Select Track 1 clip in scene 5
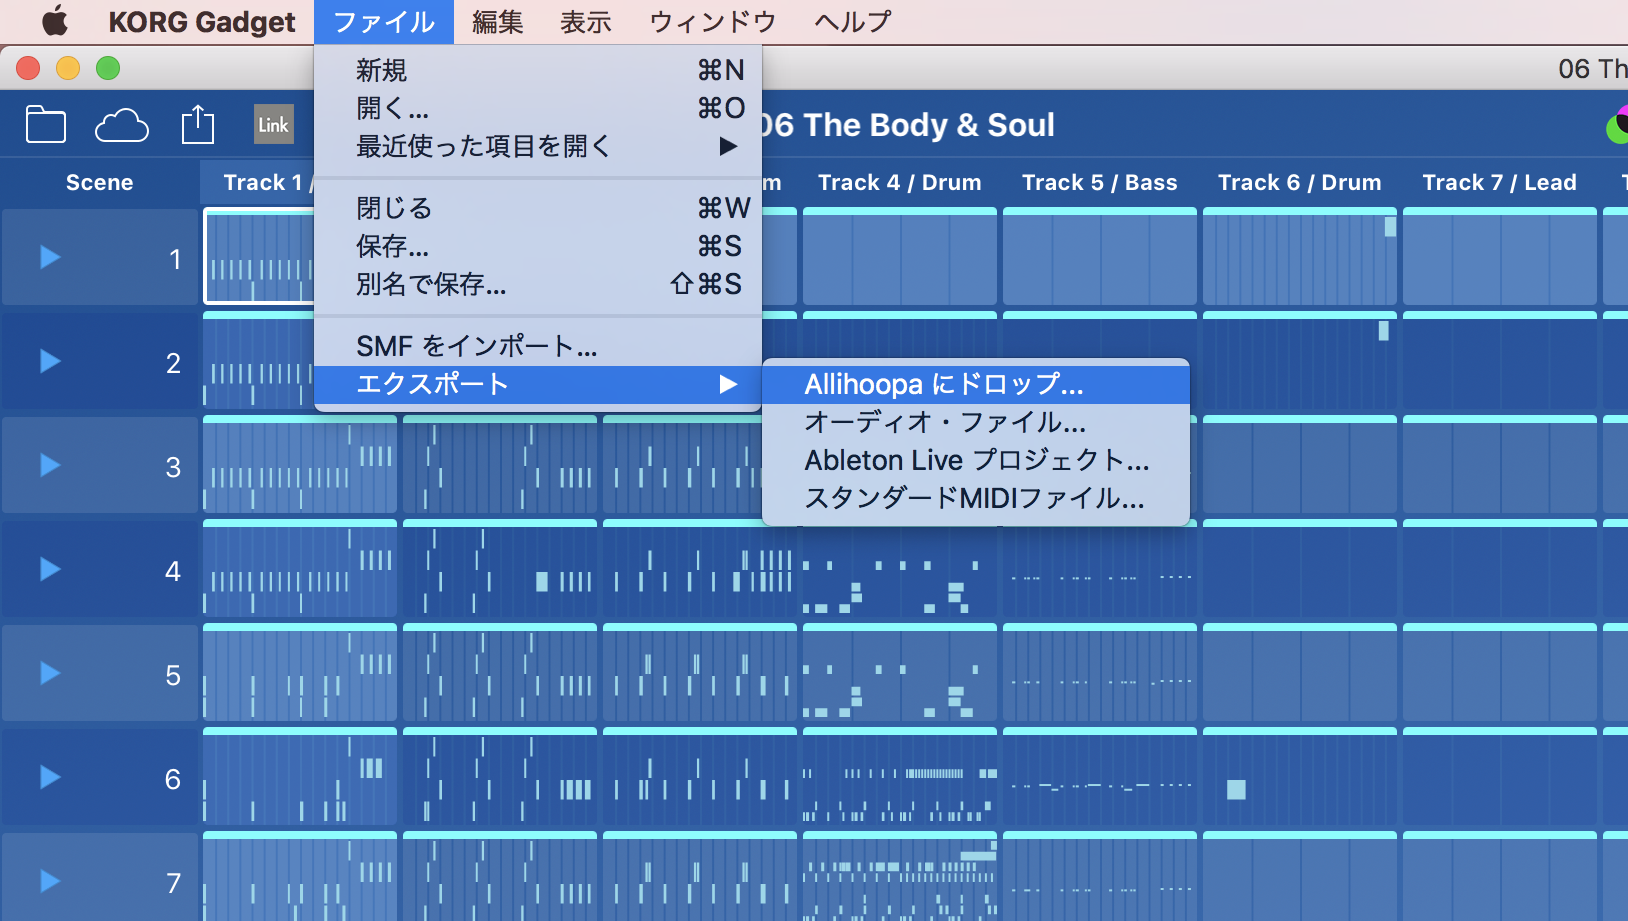This screenshot has width=1628, height=921. (300, 672)
